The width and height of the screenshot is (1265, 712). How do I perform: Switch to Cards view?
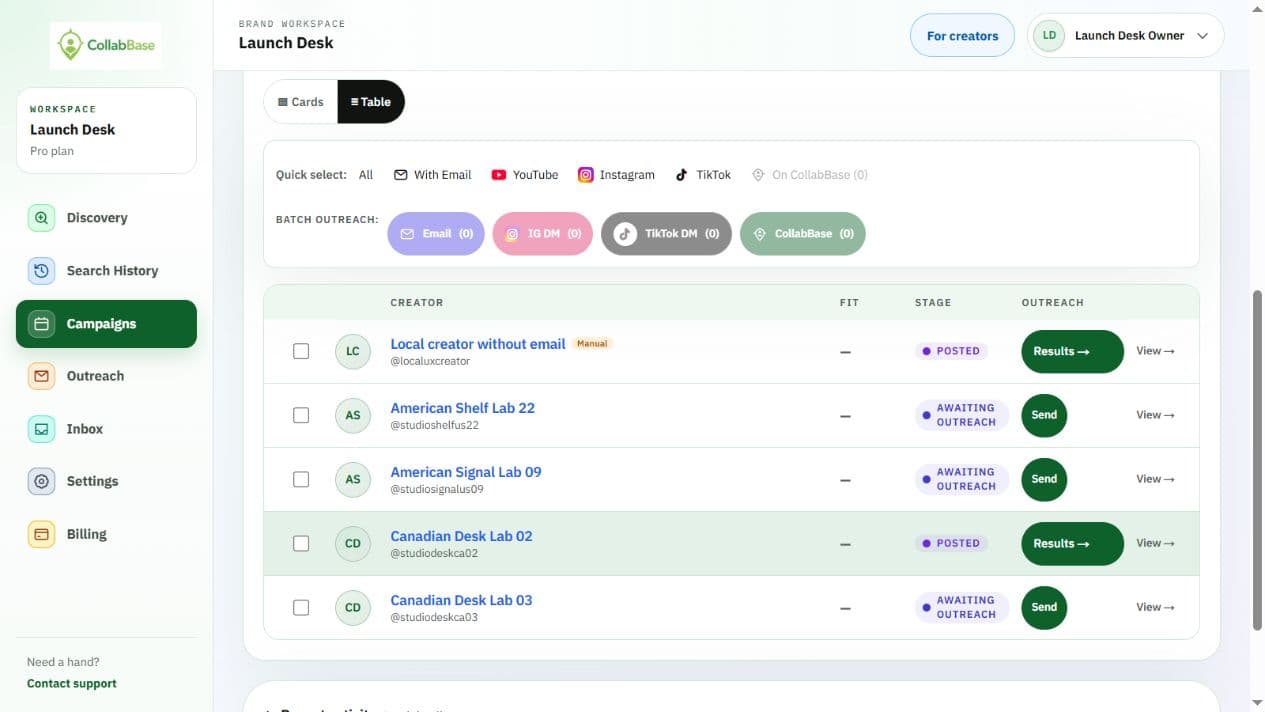click(x=301, y=102)
